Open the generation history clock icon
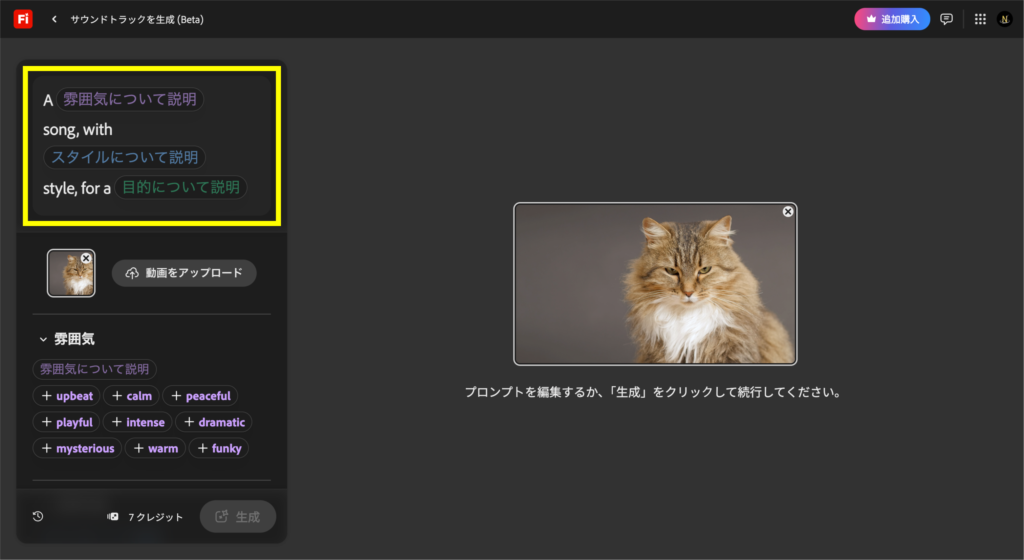 pos(38,517)
